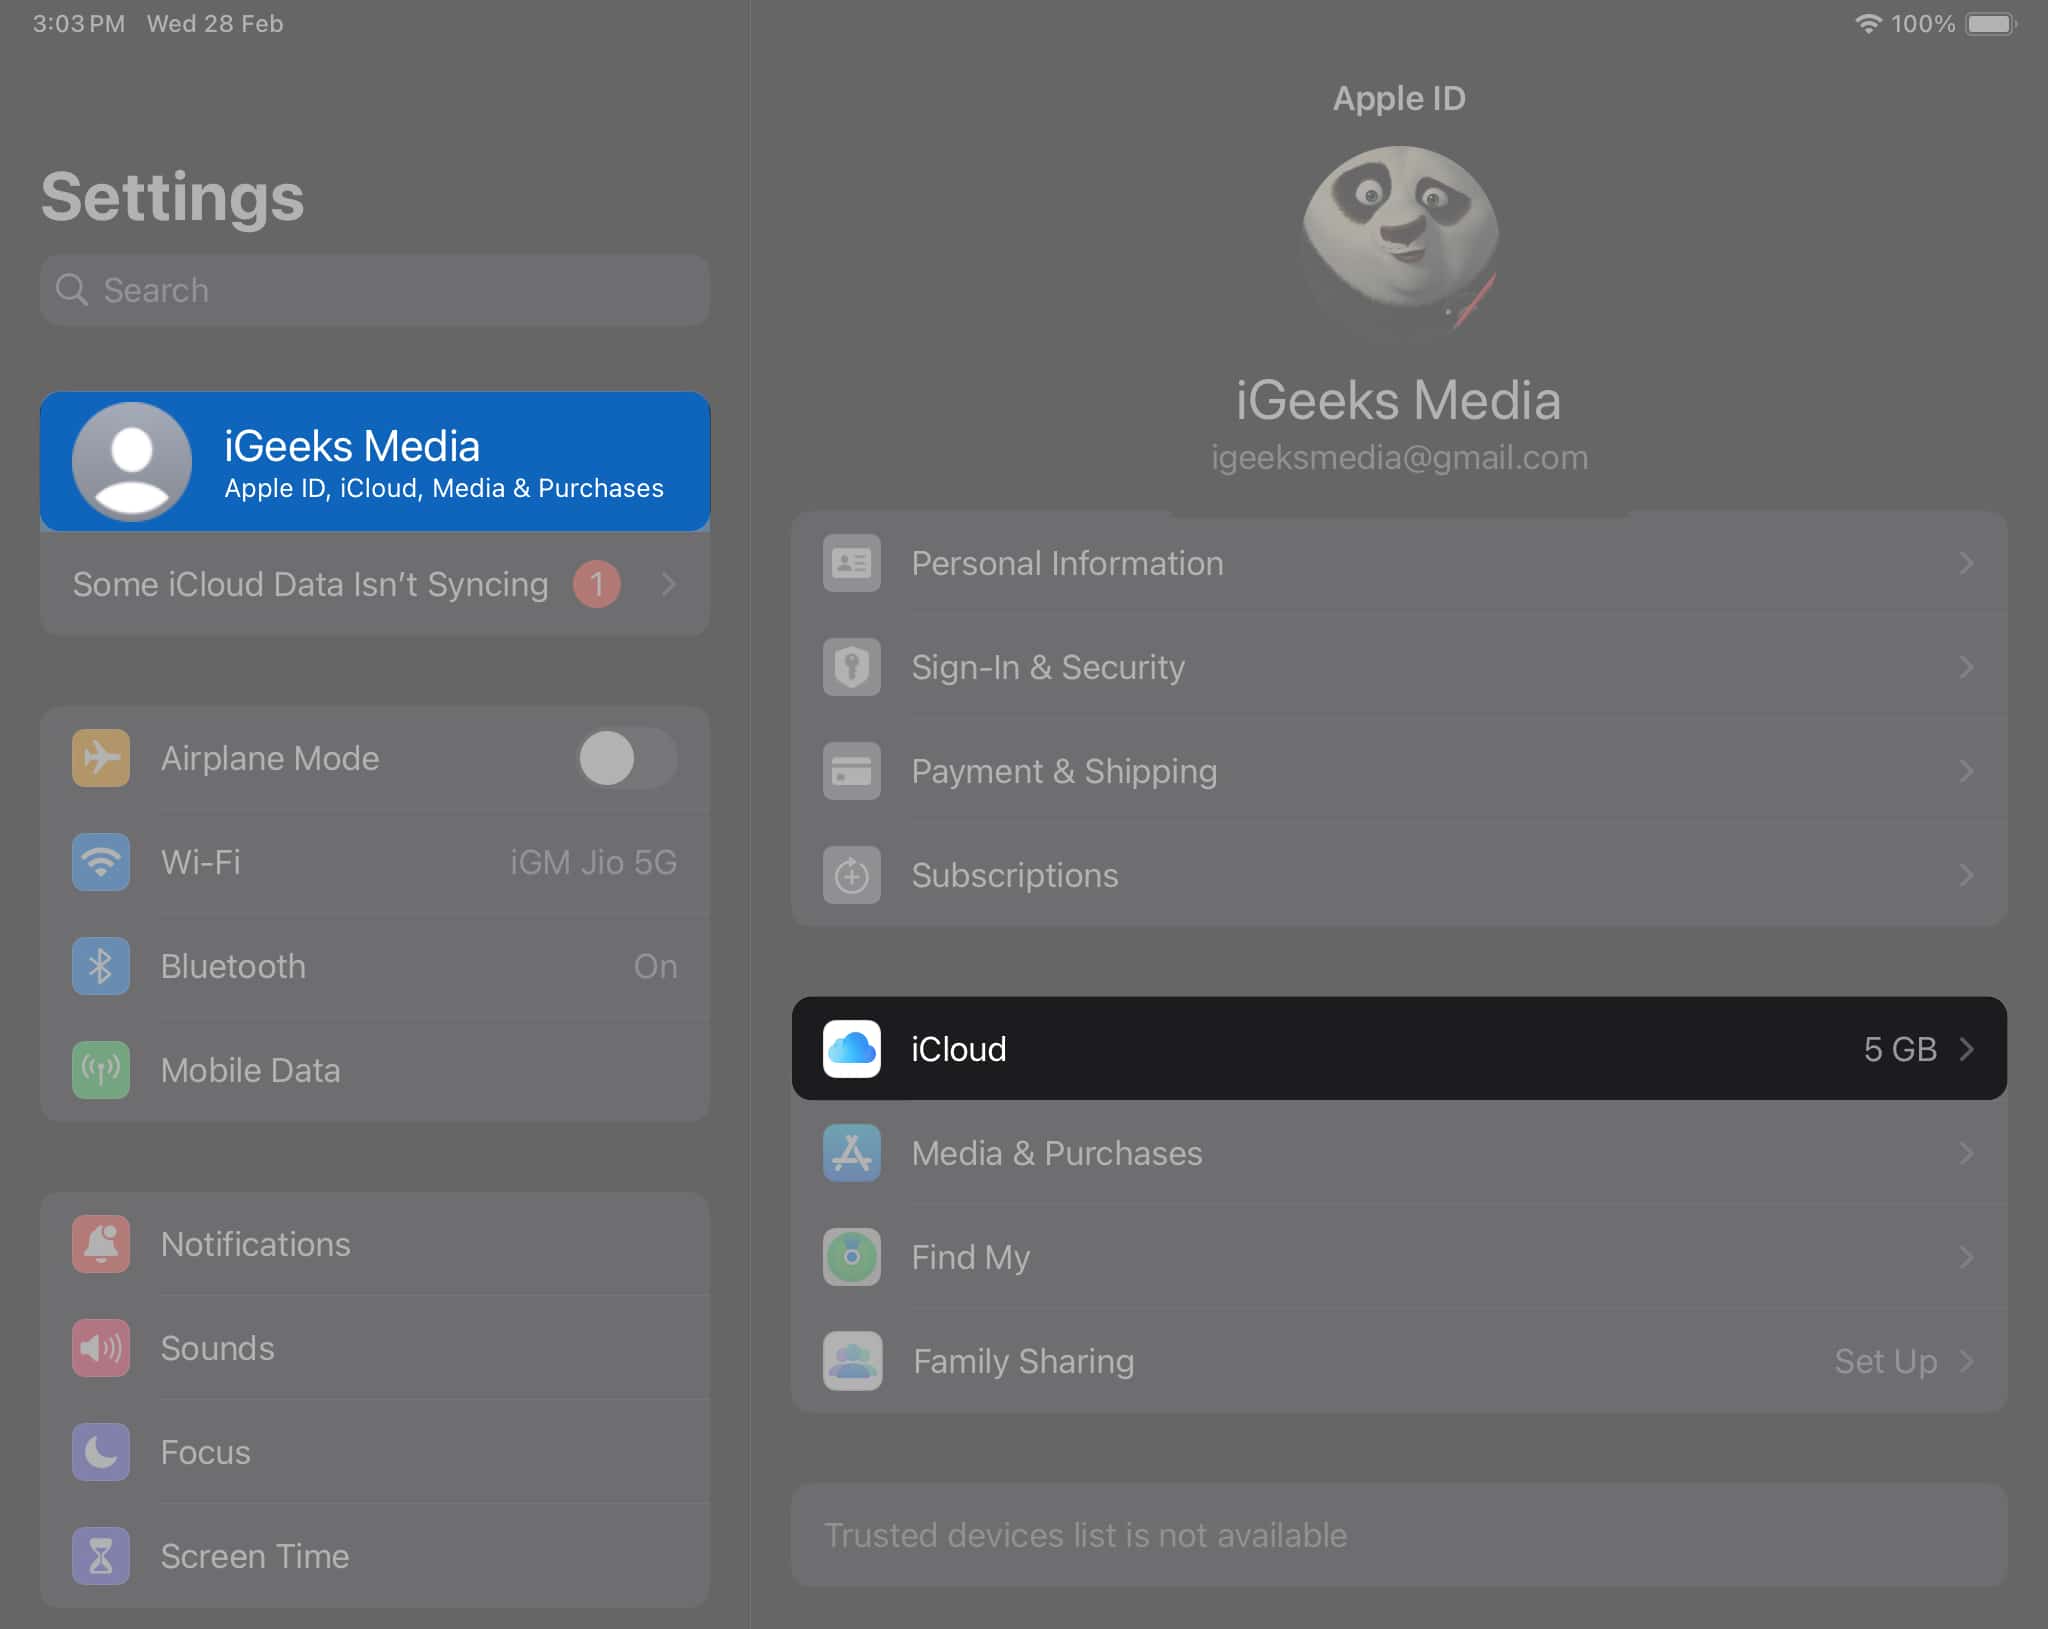Tap the iCloud sync warning badge

tap(597, 584)
